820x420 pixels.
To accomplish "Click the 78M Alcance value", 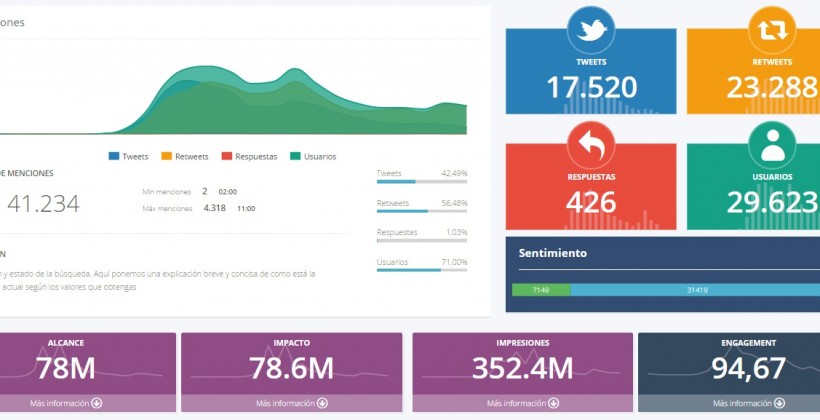I will (x=65, y=368).
